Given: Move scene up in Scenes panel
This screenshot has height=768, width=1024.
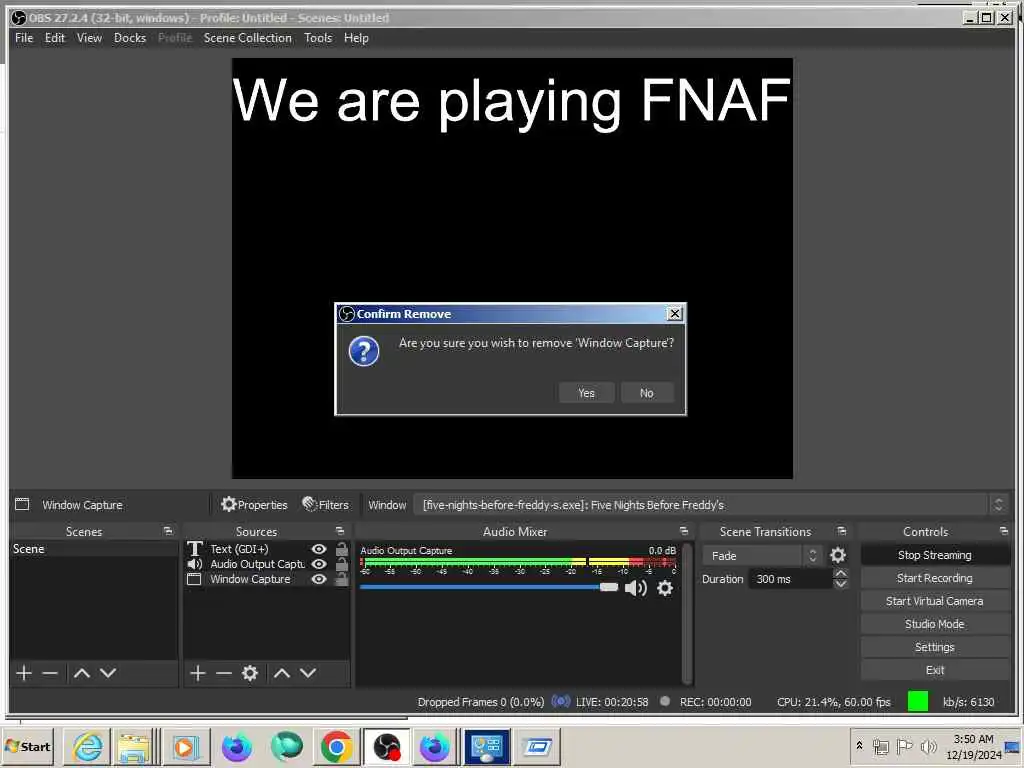Looking at the screenshot, I should click(x=82, y=673).
